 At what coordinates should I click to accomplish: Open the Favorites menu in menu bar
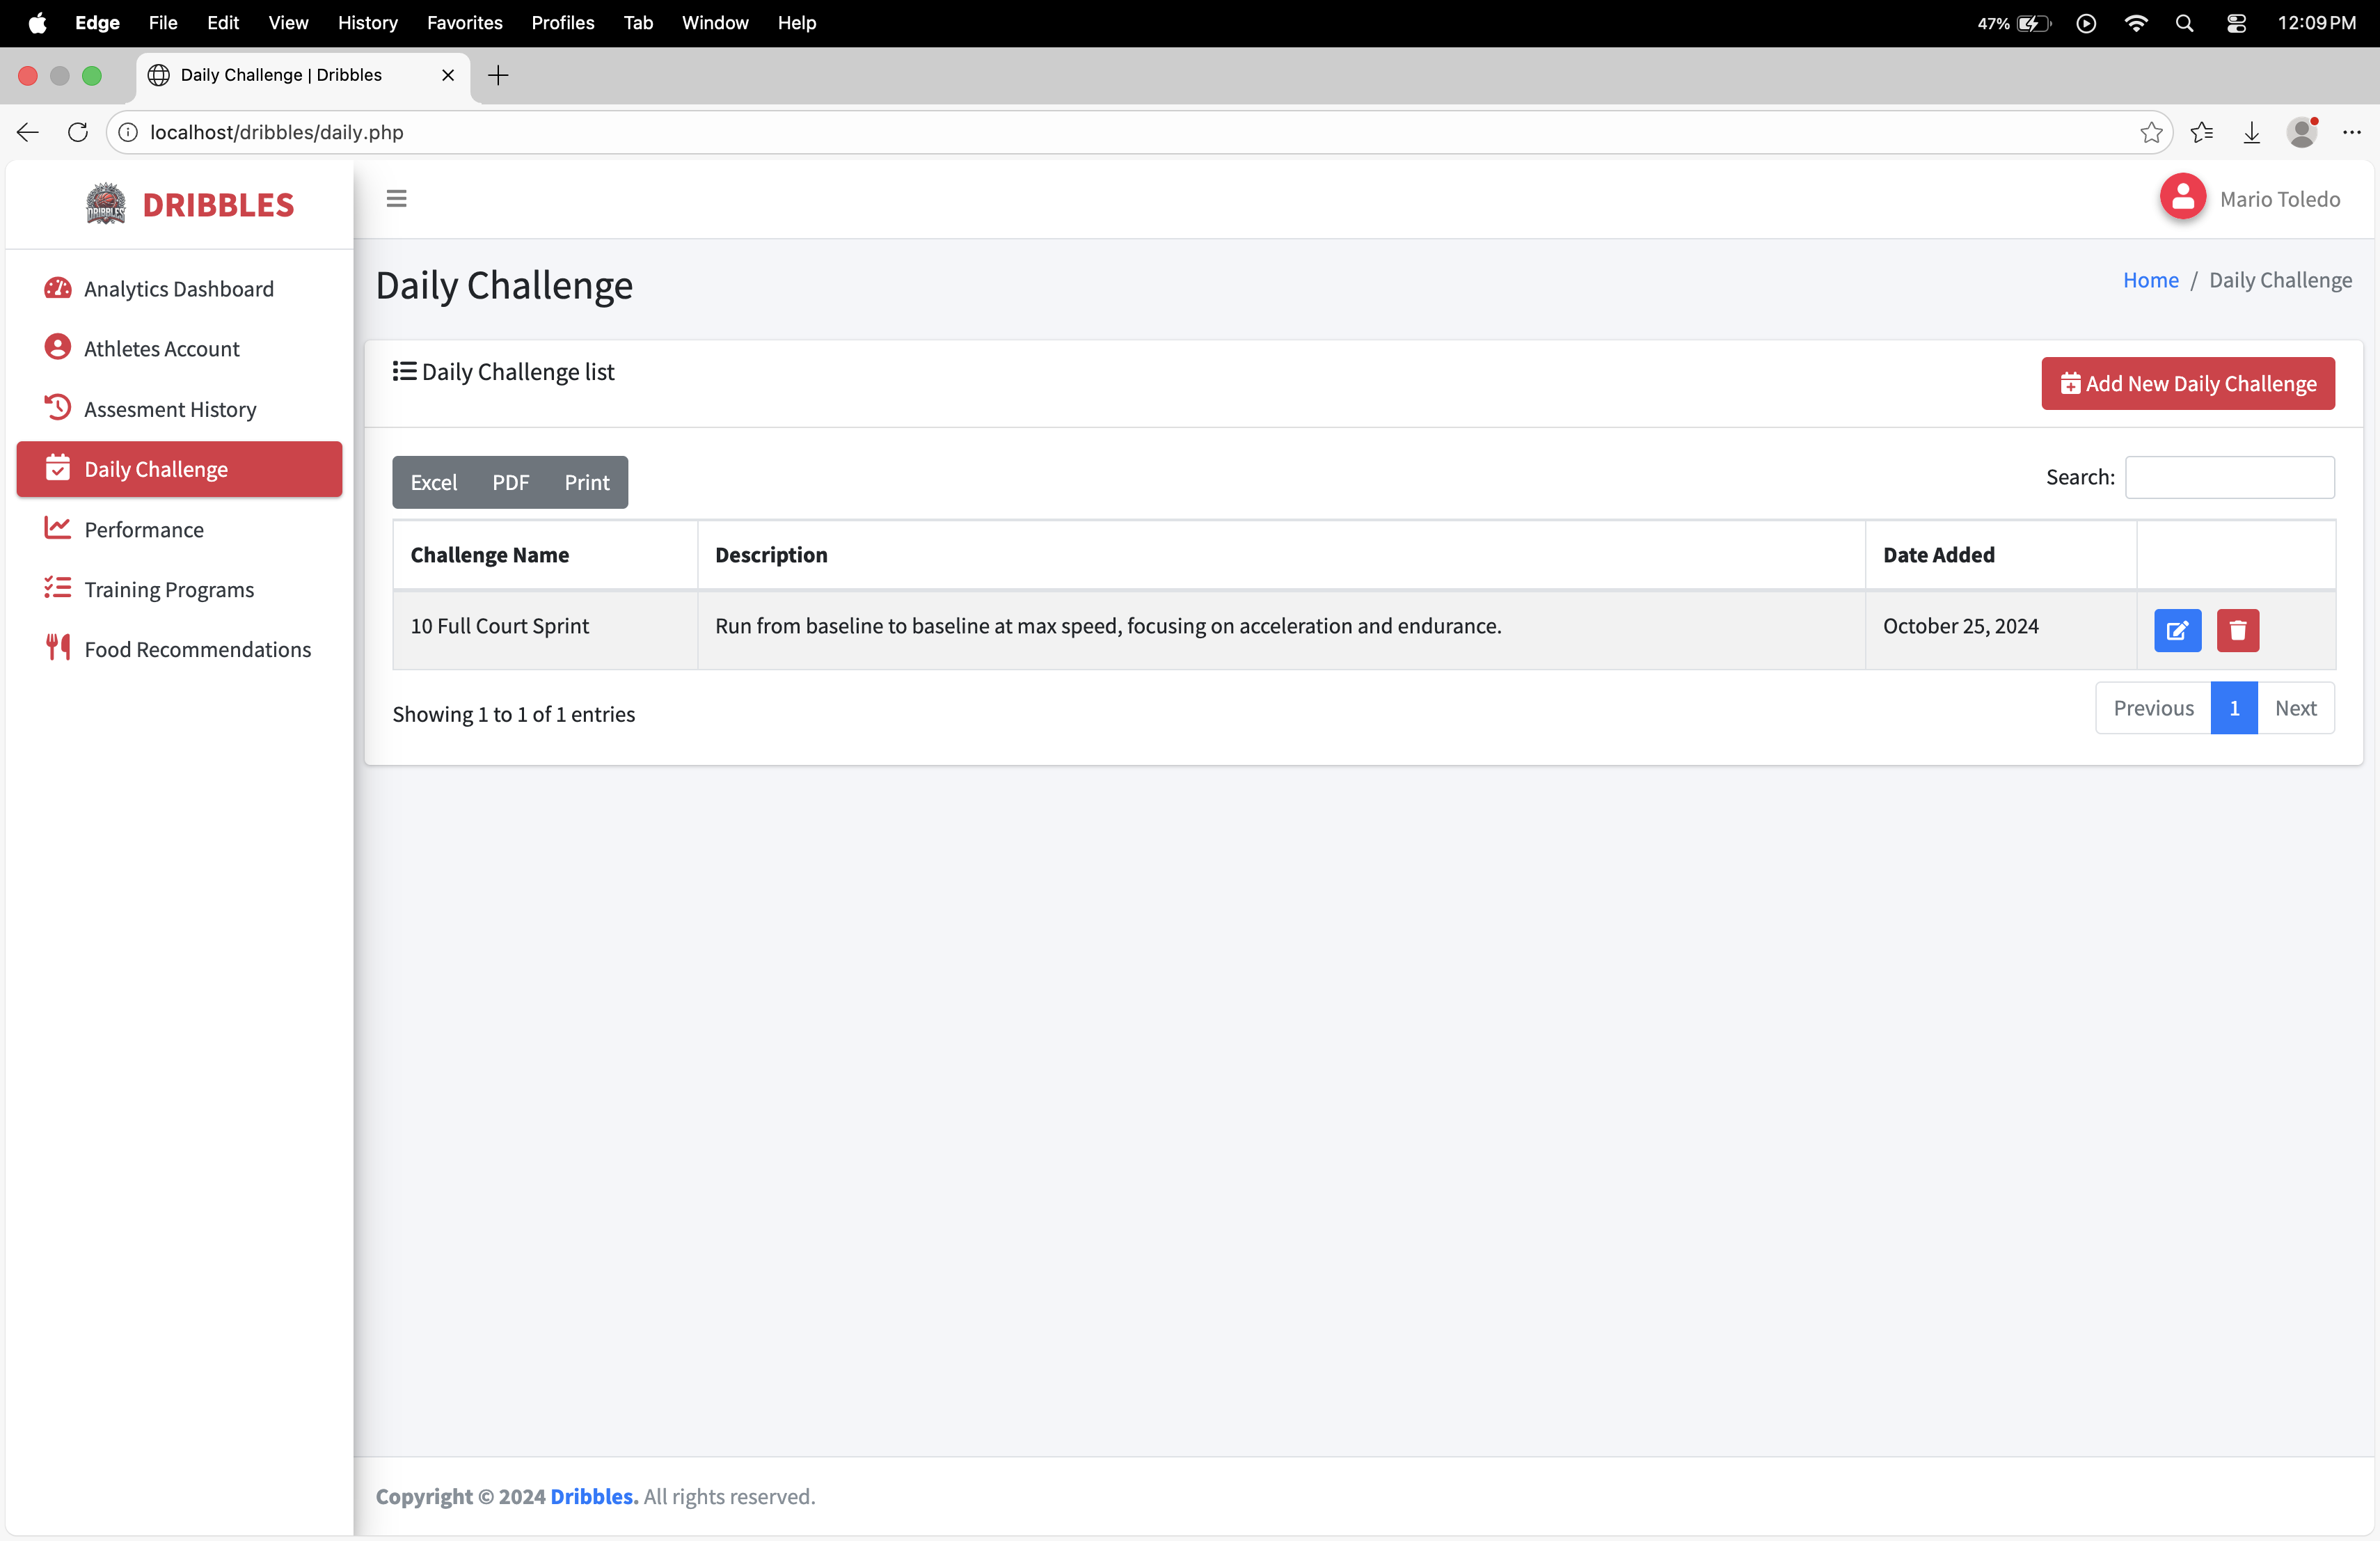[464, 22]
